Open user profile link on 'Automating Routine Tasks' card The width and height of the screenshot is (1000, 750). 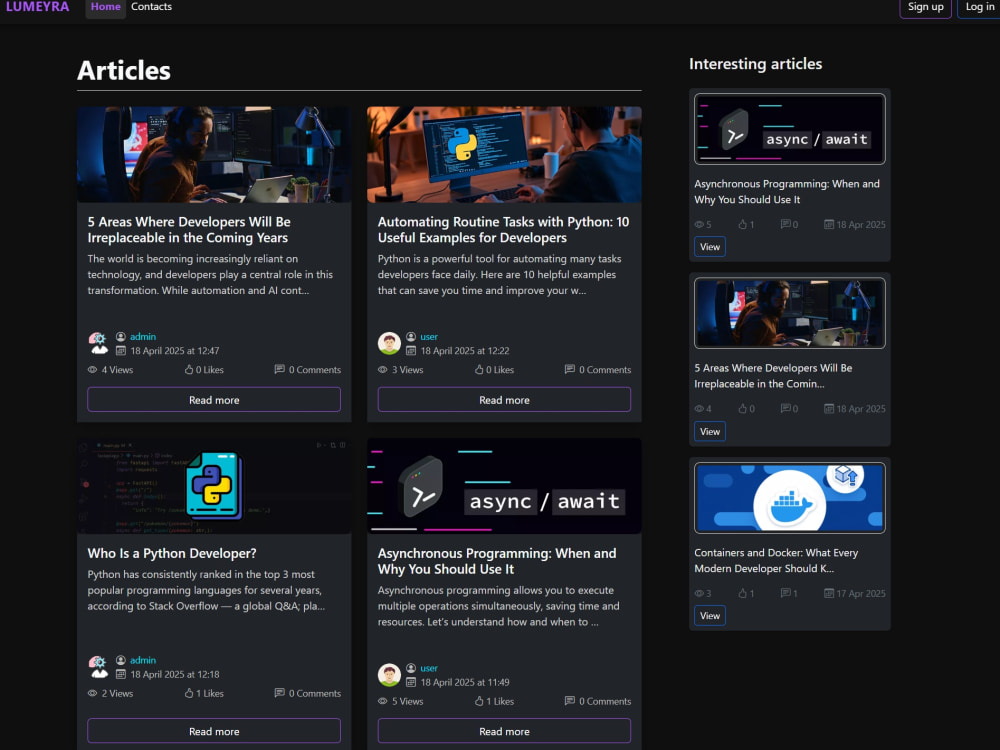click(x=429, y=337)
